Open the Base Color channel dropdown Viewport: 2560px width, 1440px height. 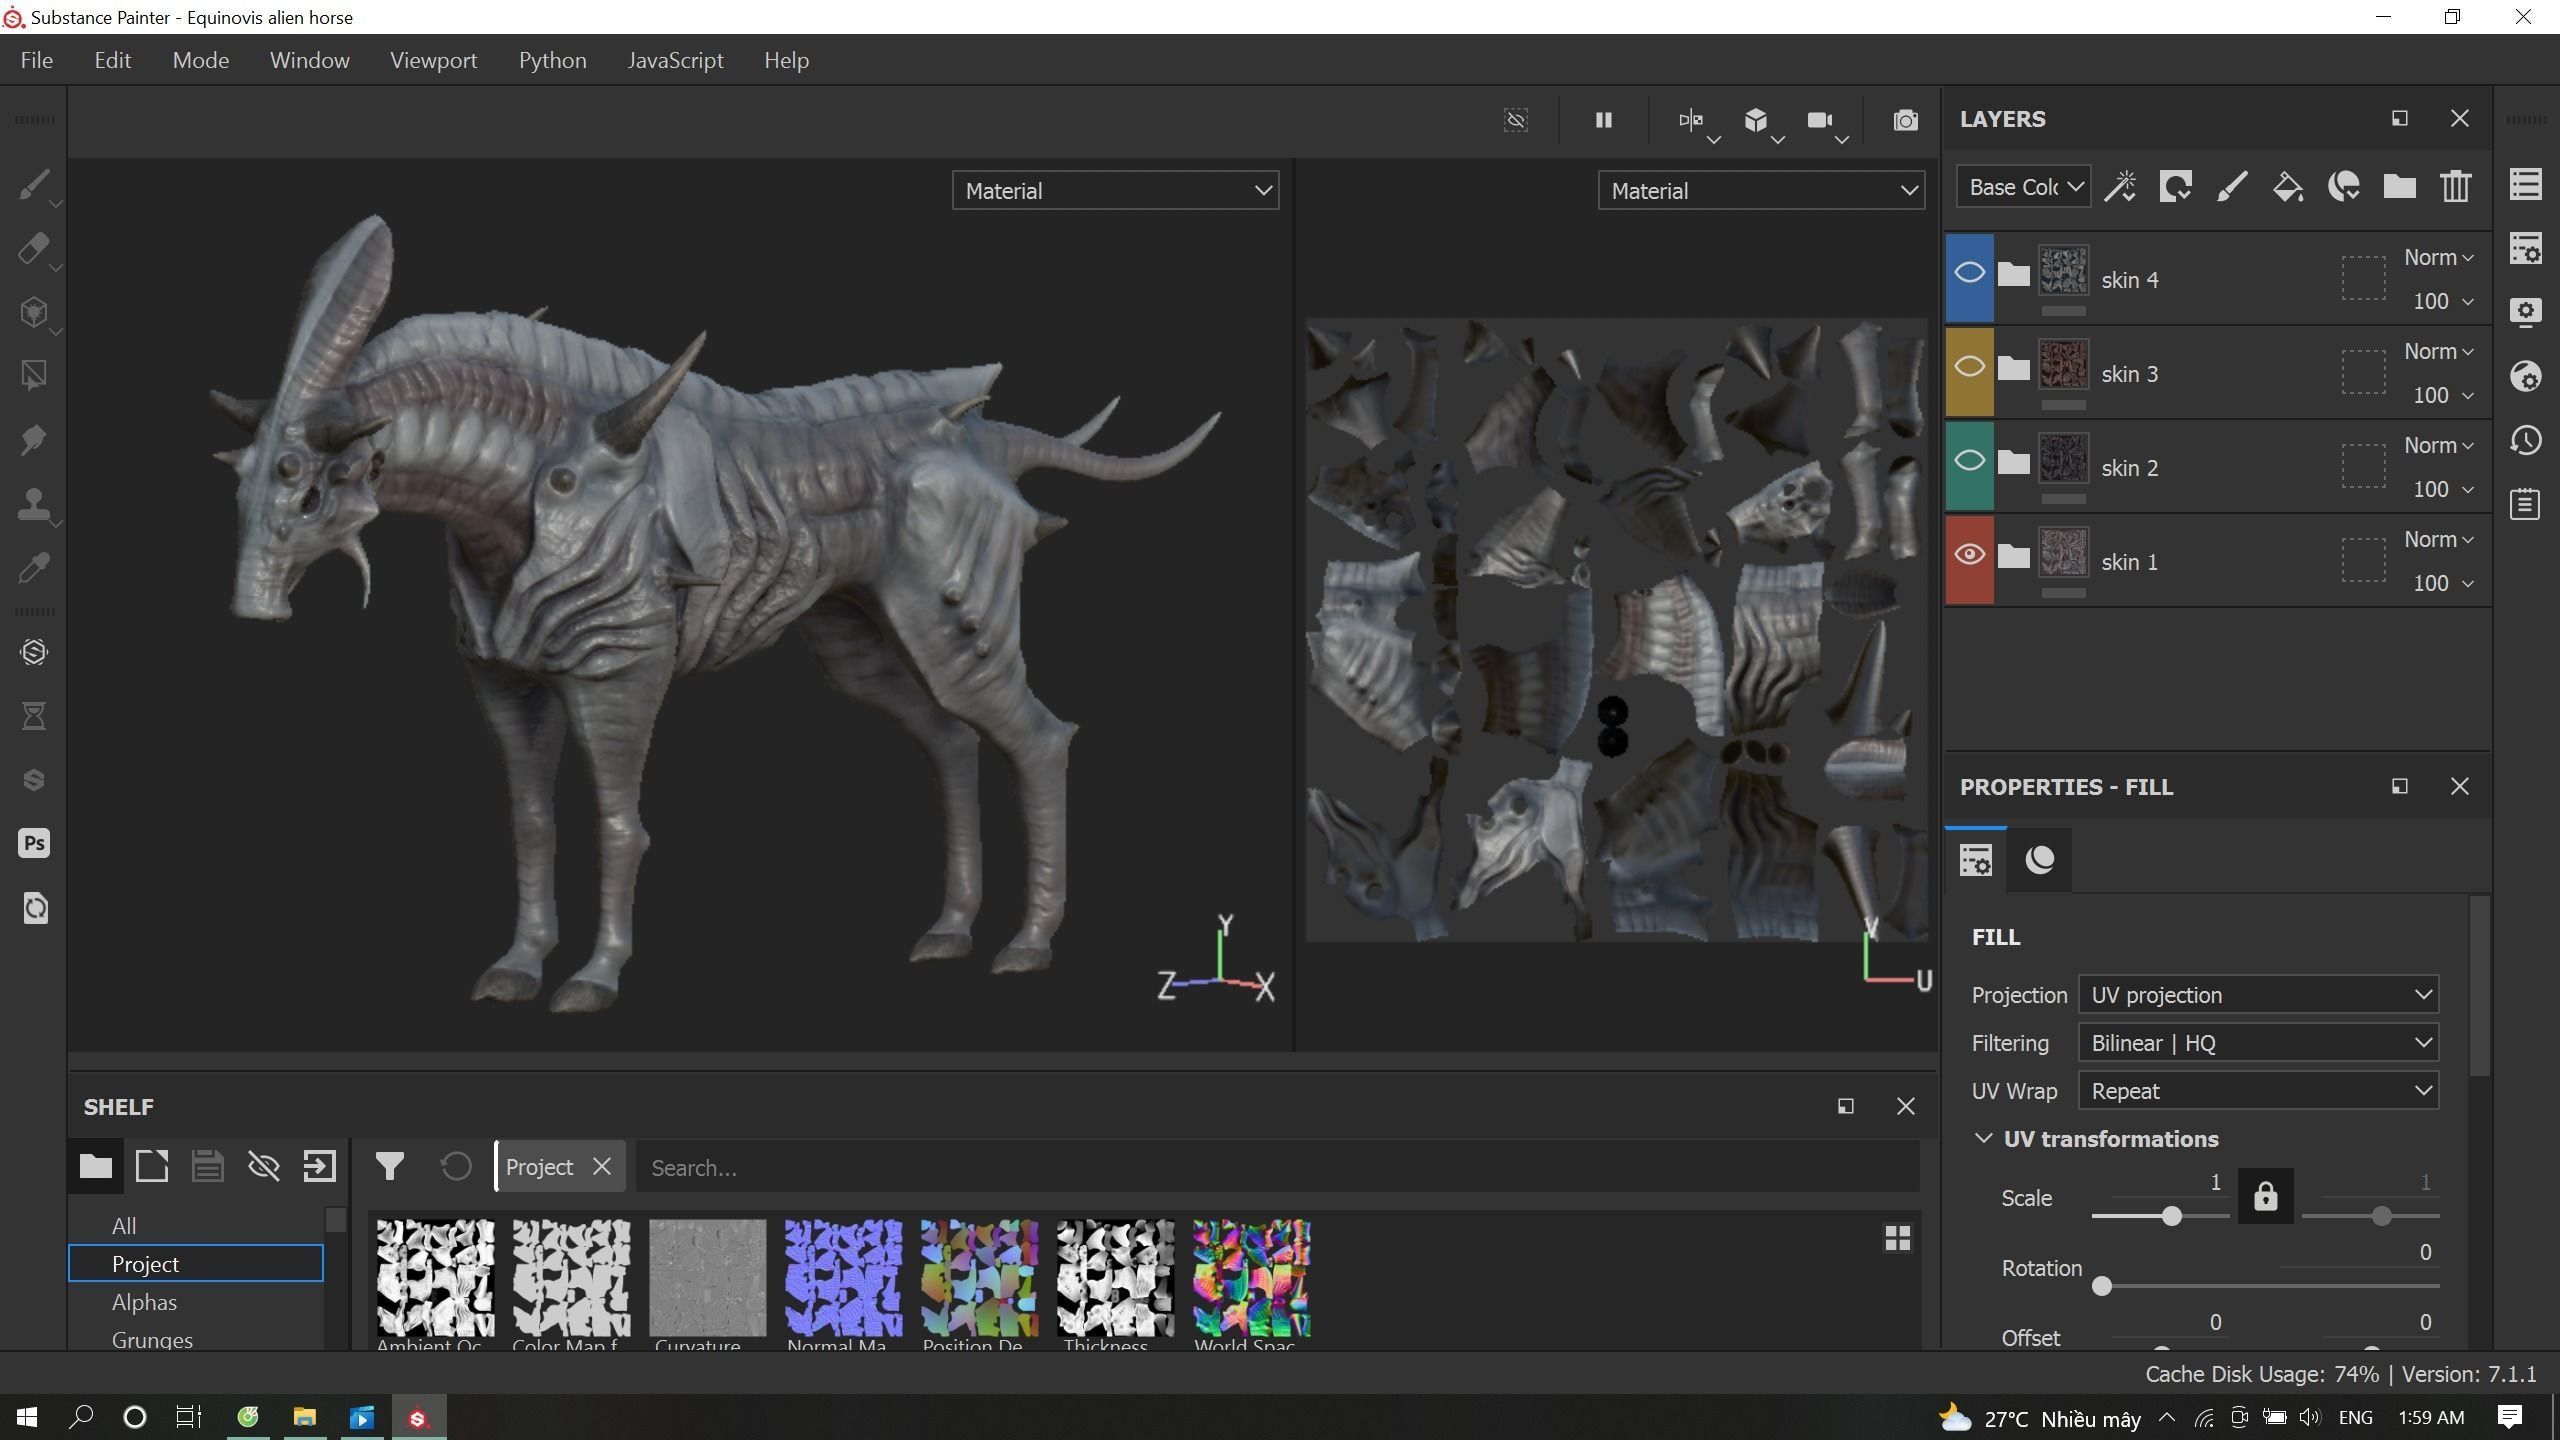(2023, 187)
